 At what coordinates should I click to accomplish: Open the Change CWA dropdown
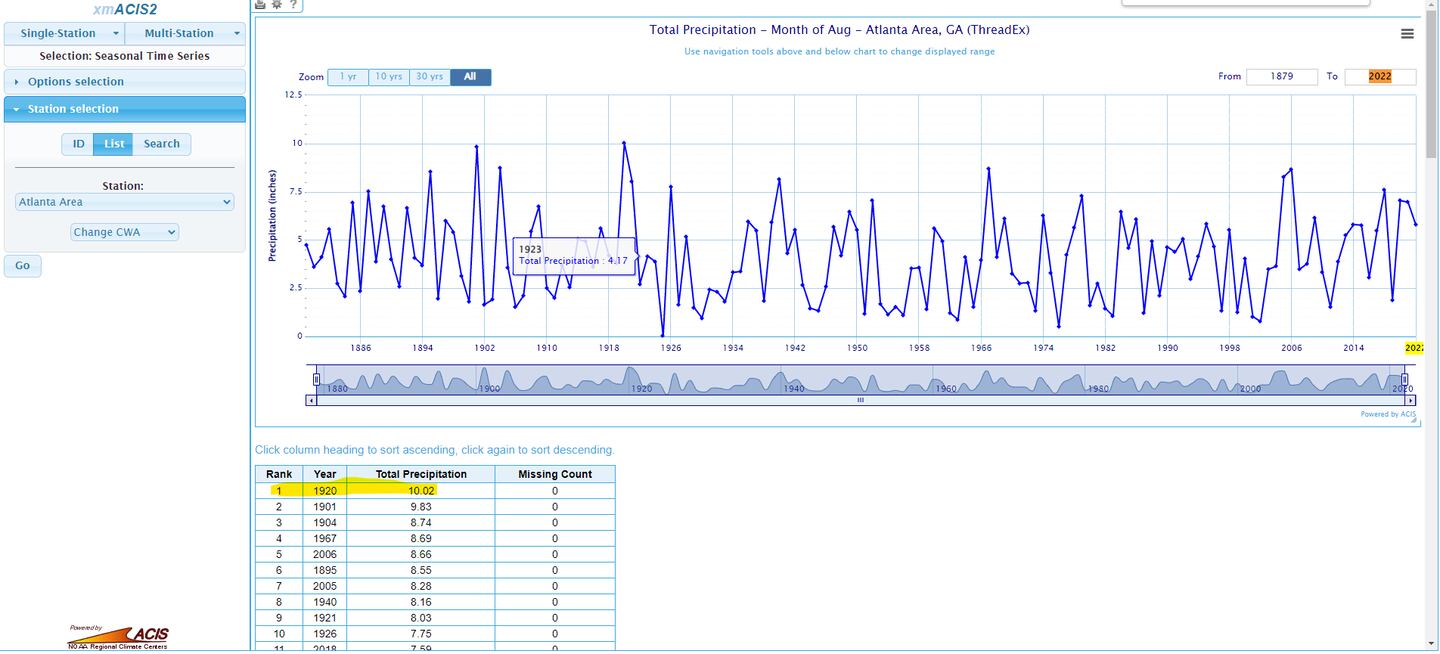click(125, 232)
